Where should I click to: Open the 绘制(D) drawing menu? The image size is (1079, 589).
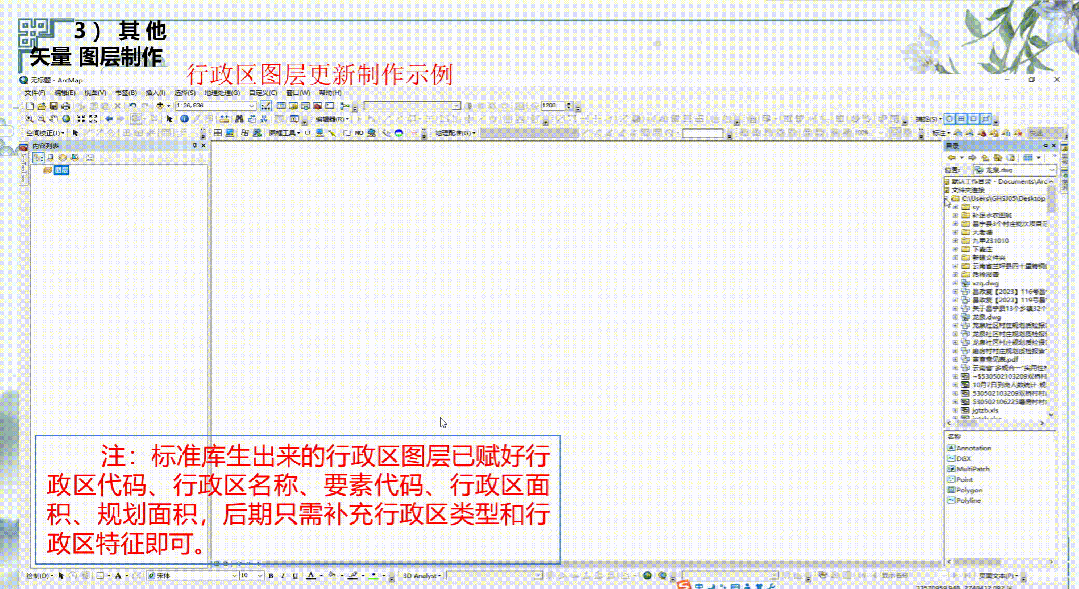[x=39, y=576]
